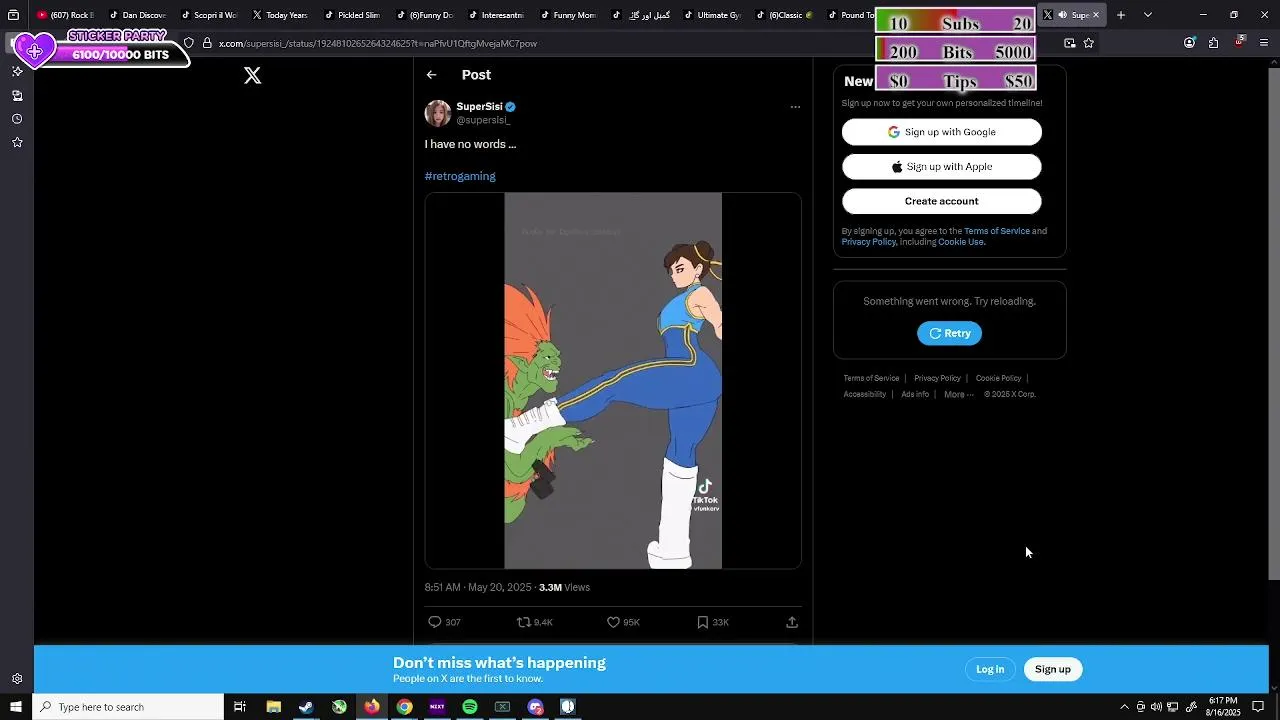This screenshot has height=720, width=1280.
Task: Open sidebar settings gear at bottom left
Action: pyautogui.click(x=17, y=678)
